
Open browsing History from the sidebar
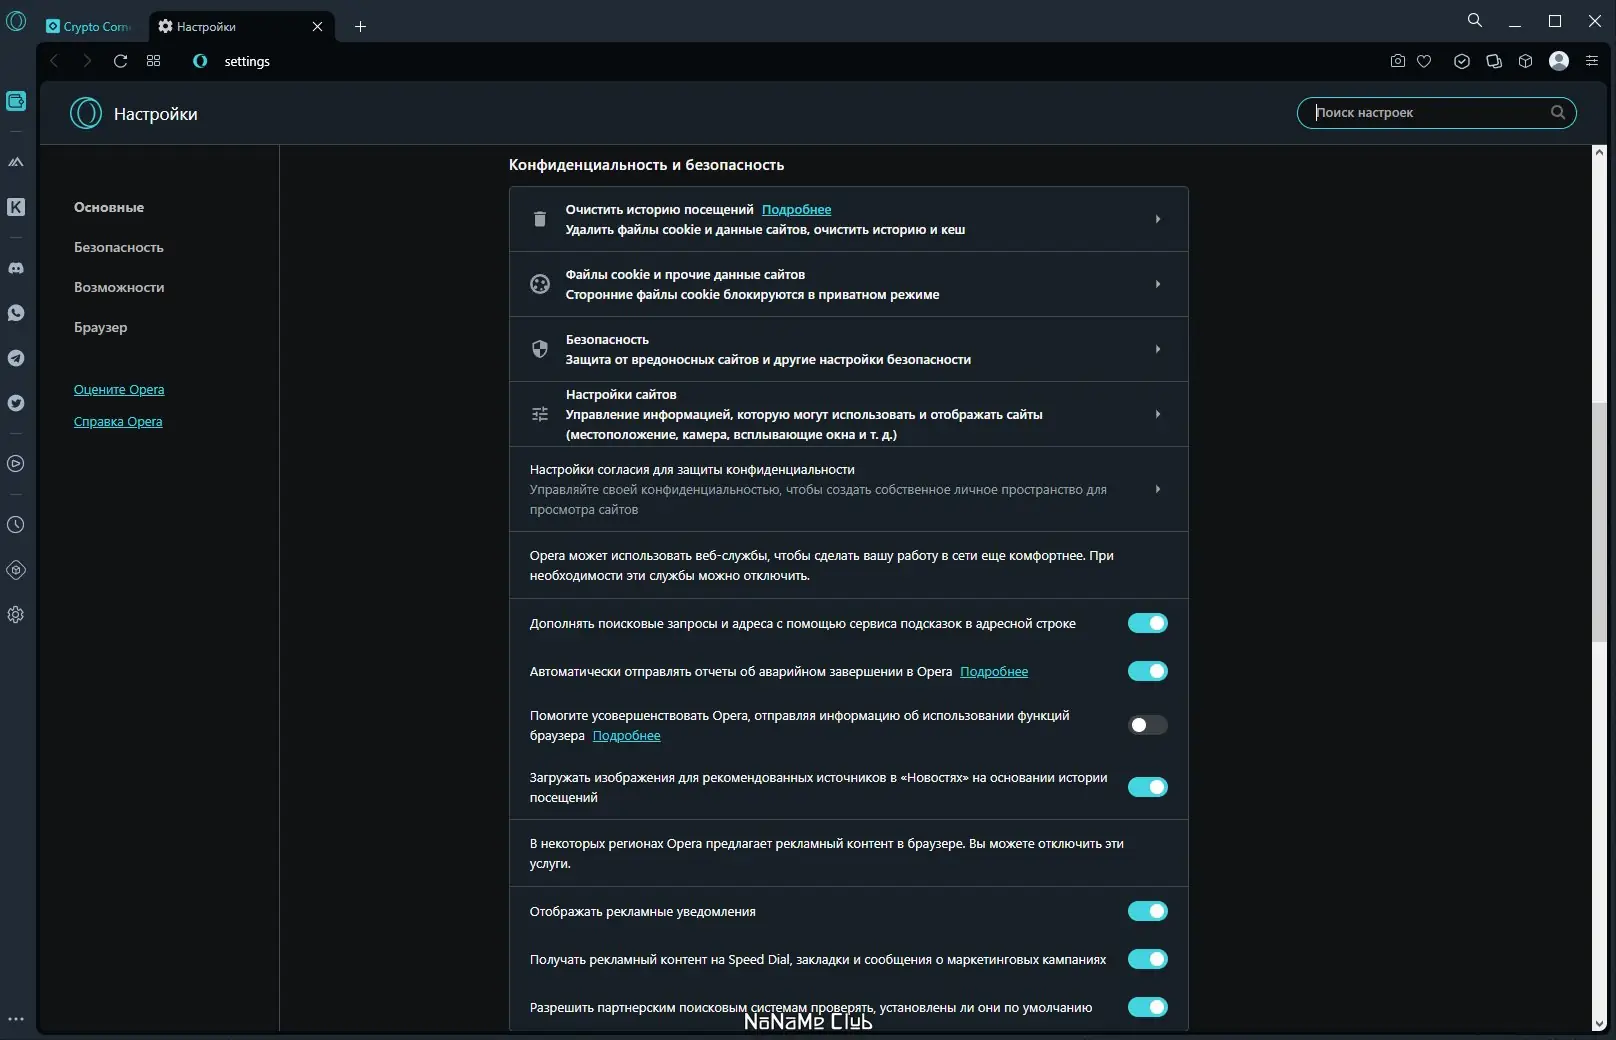16,524
